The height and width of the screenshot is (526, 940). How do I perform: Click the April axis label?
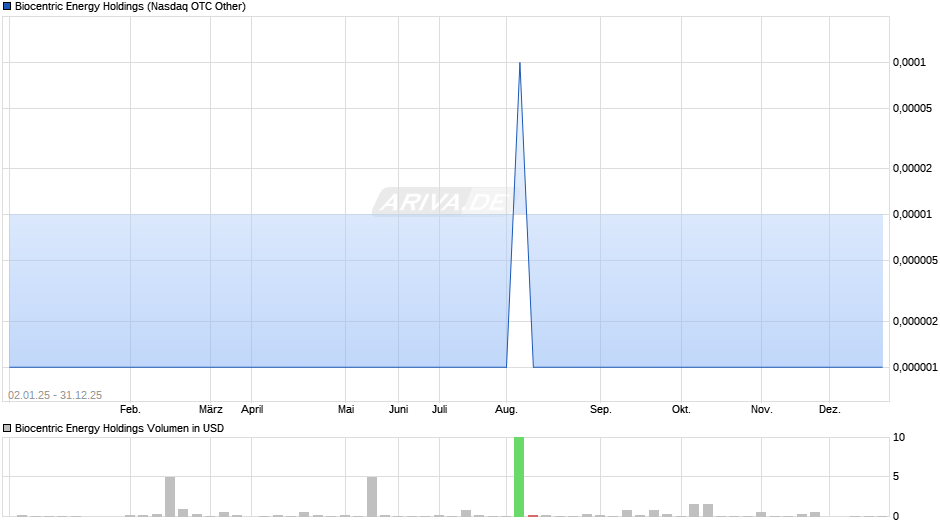(252, 409)
